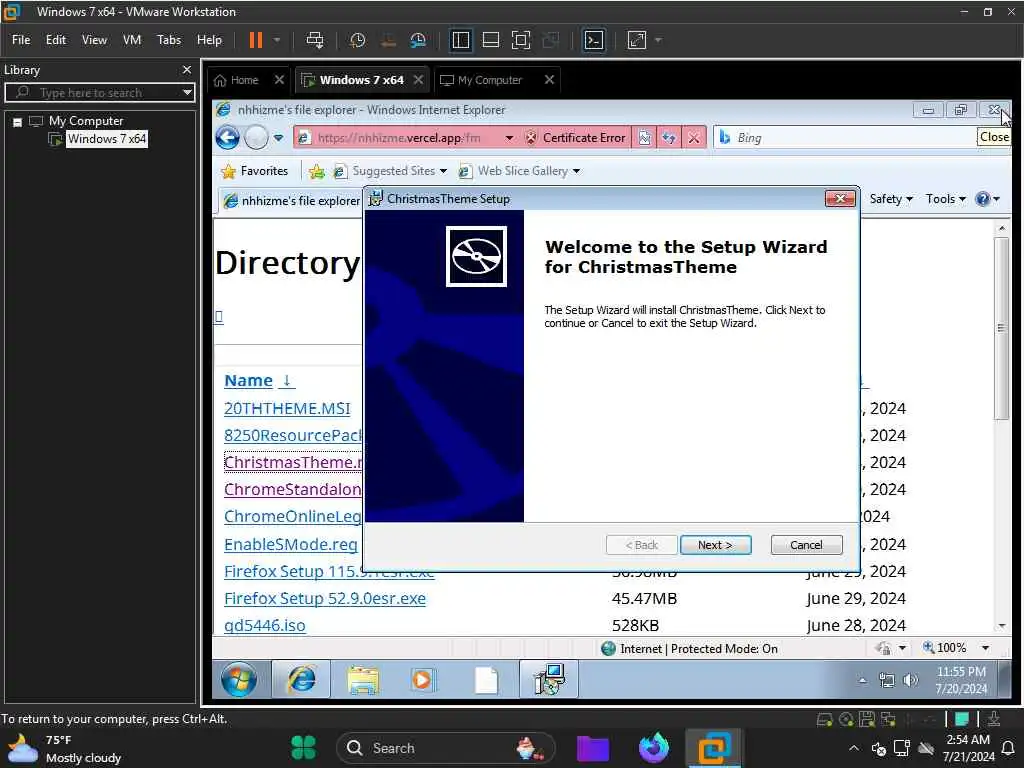
Task: Close the Library panel
Action: point(187,69)
